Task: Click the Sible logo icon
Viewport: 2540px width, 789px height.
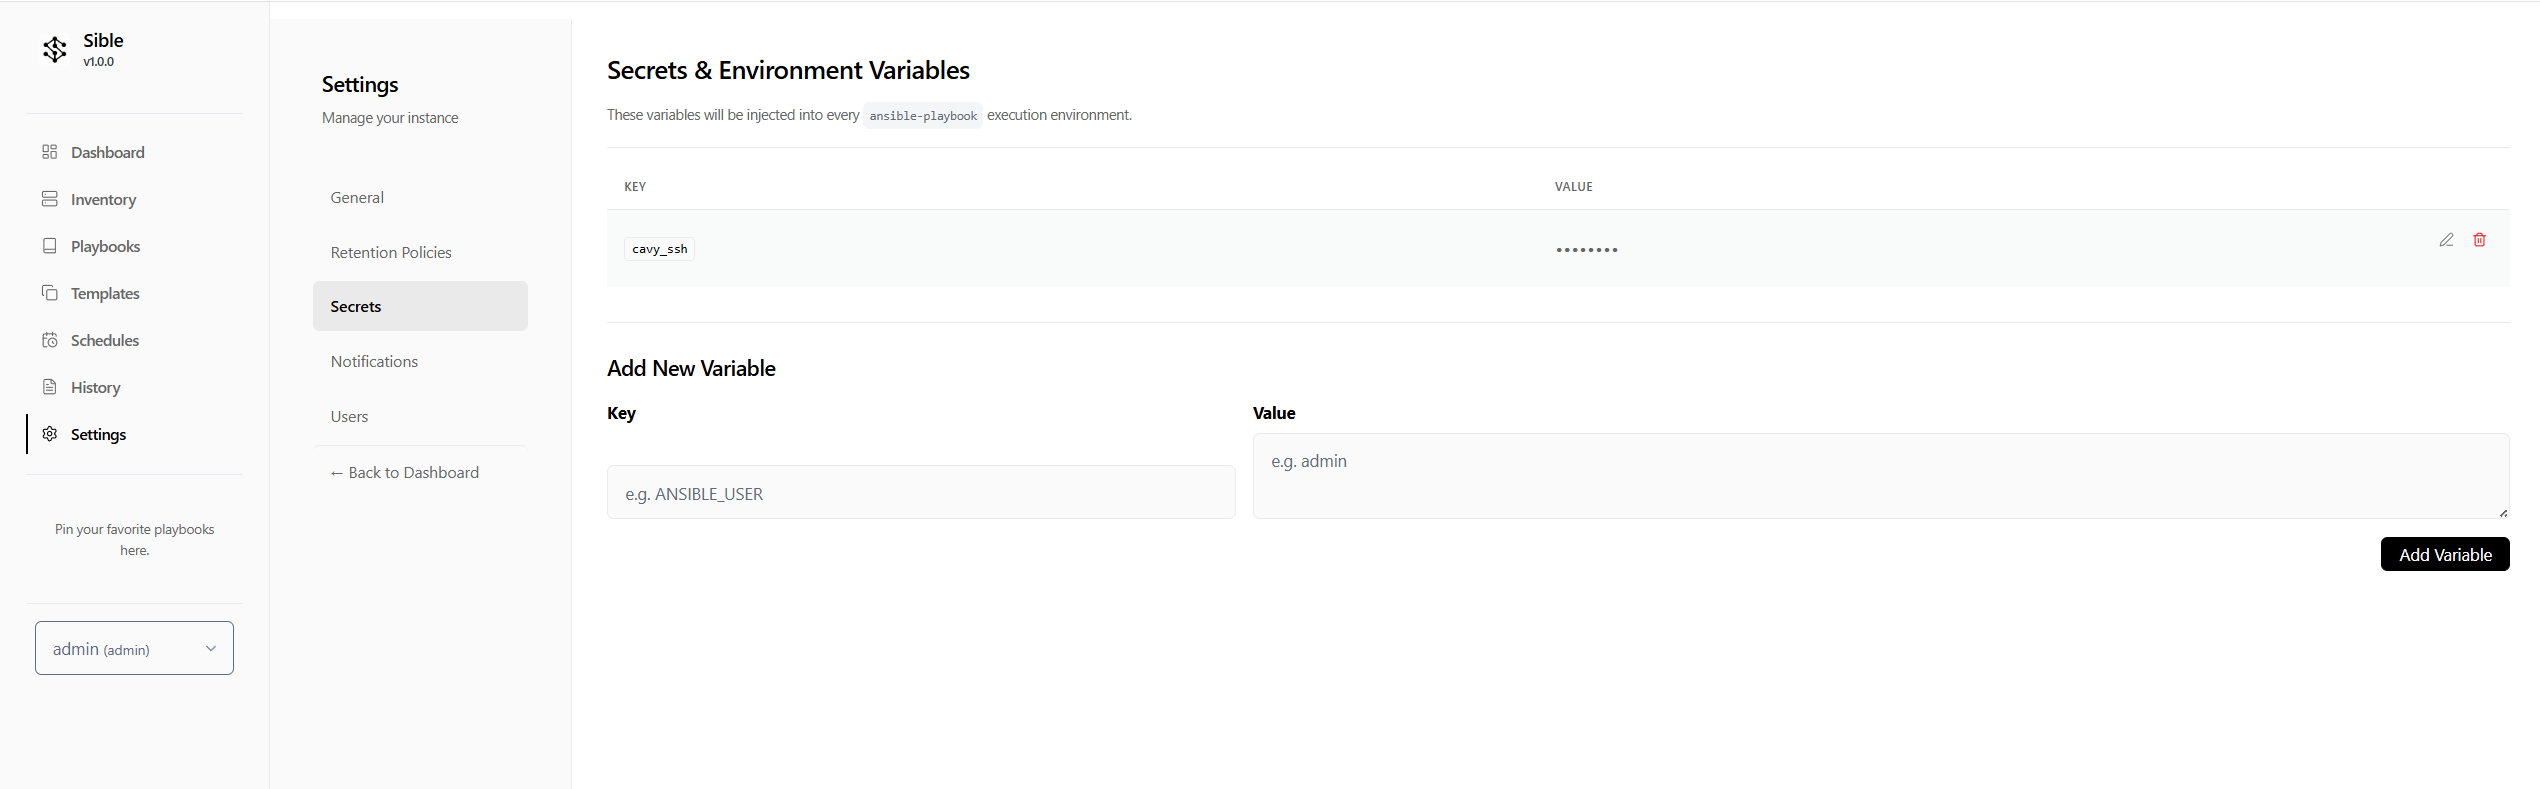Action: click(55, 49)
